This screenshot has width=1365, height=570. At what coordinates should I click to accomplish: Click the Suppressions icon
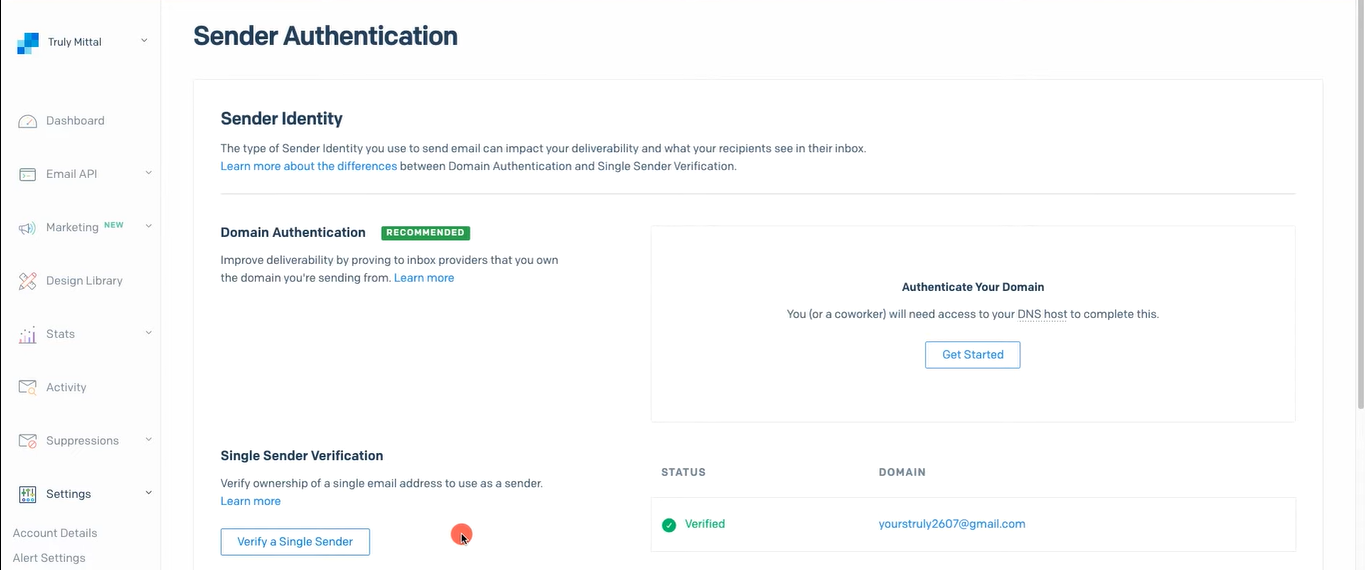click(x=28, y=441)
